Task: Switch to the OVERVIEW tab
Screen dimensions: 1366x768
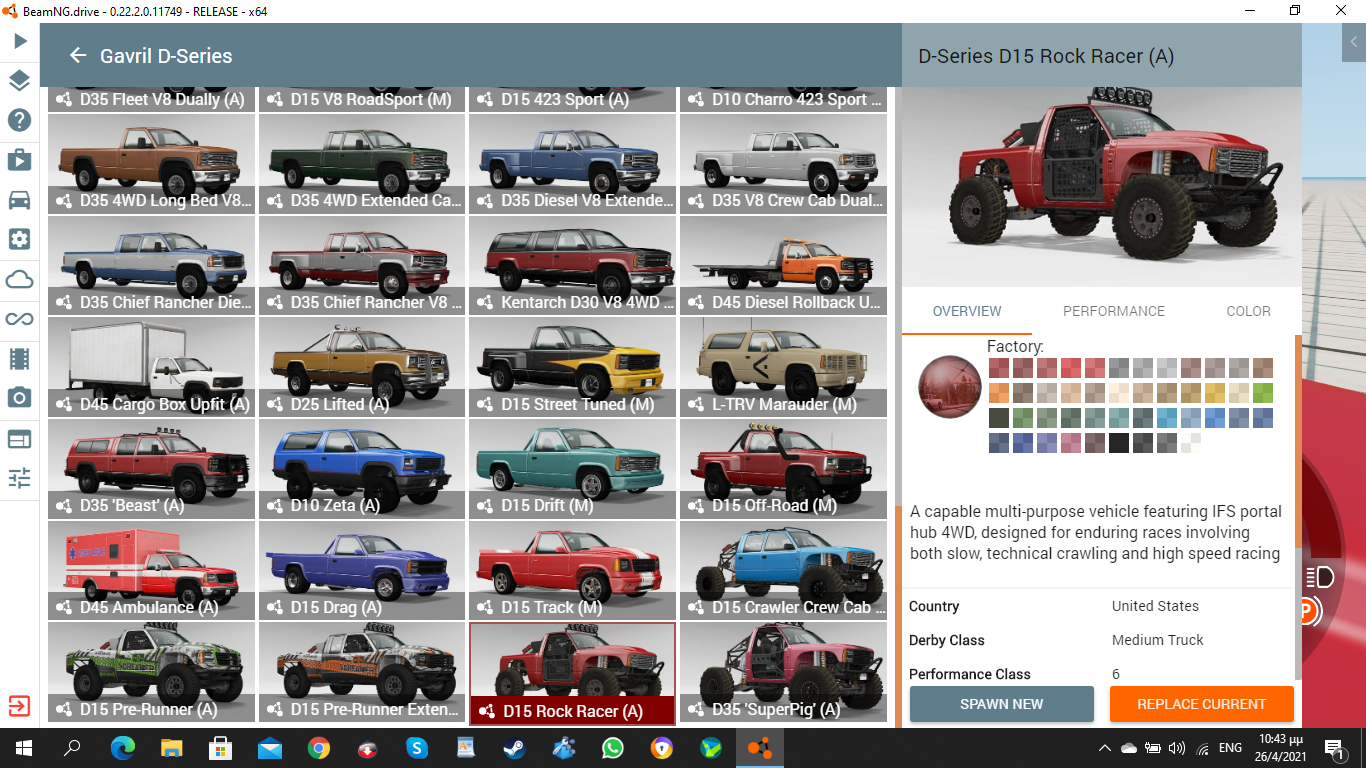Action: tap(967, 311)
